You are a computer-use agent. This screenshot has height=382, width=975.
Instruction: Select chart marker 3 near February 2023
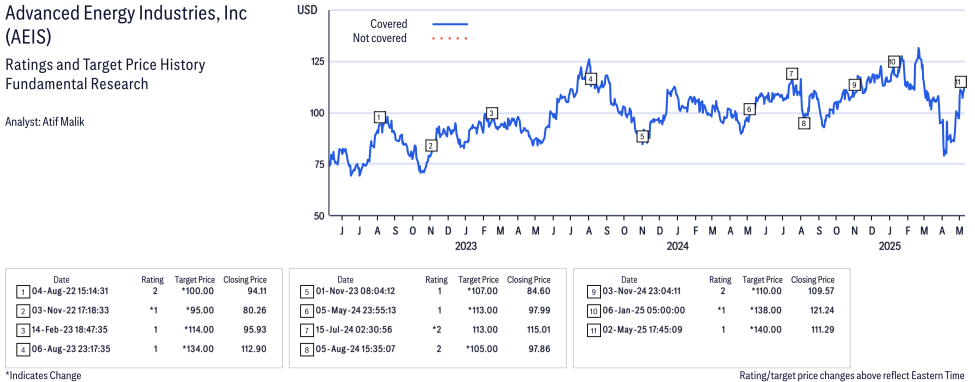[491, 113]
